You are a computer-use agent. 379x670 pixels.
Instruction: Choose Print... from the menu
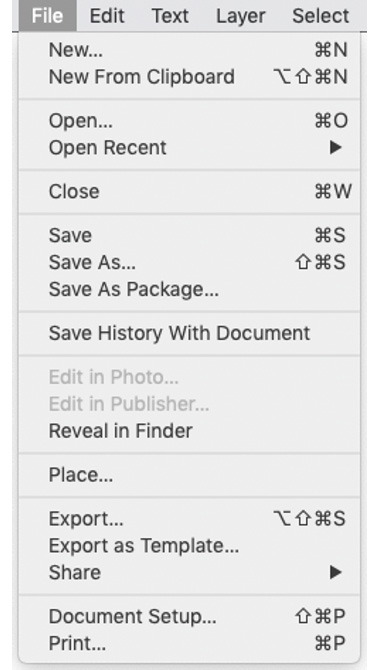tap(189, 643)
